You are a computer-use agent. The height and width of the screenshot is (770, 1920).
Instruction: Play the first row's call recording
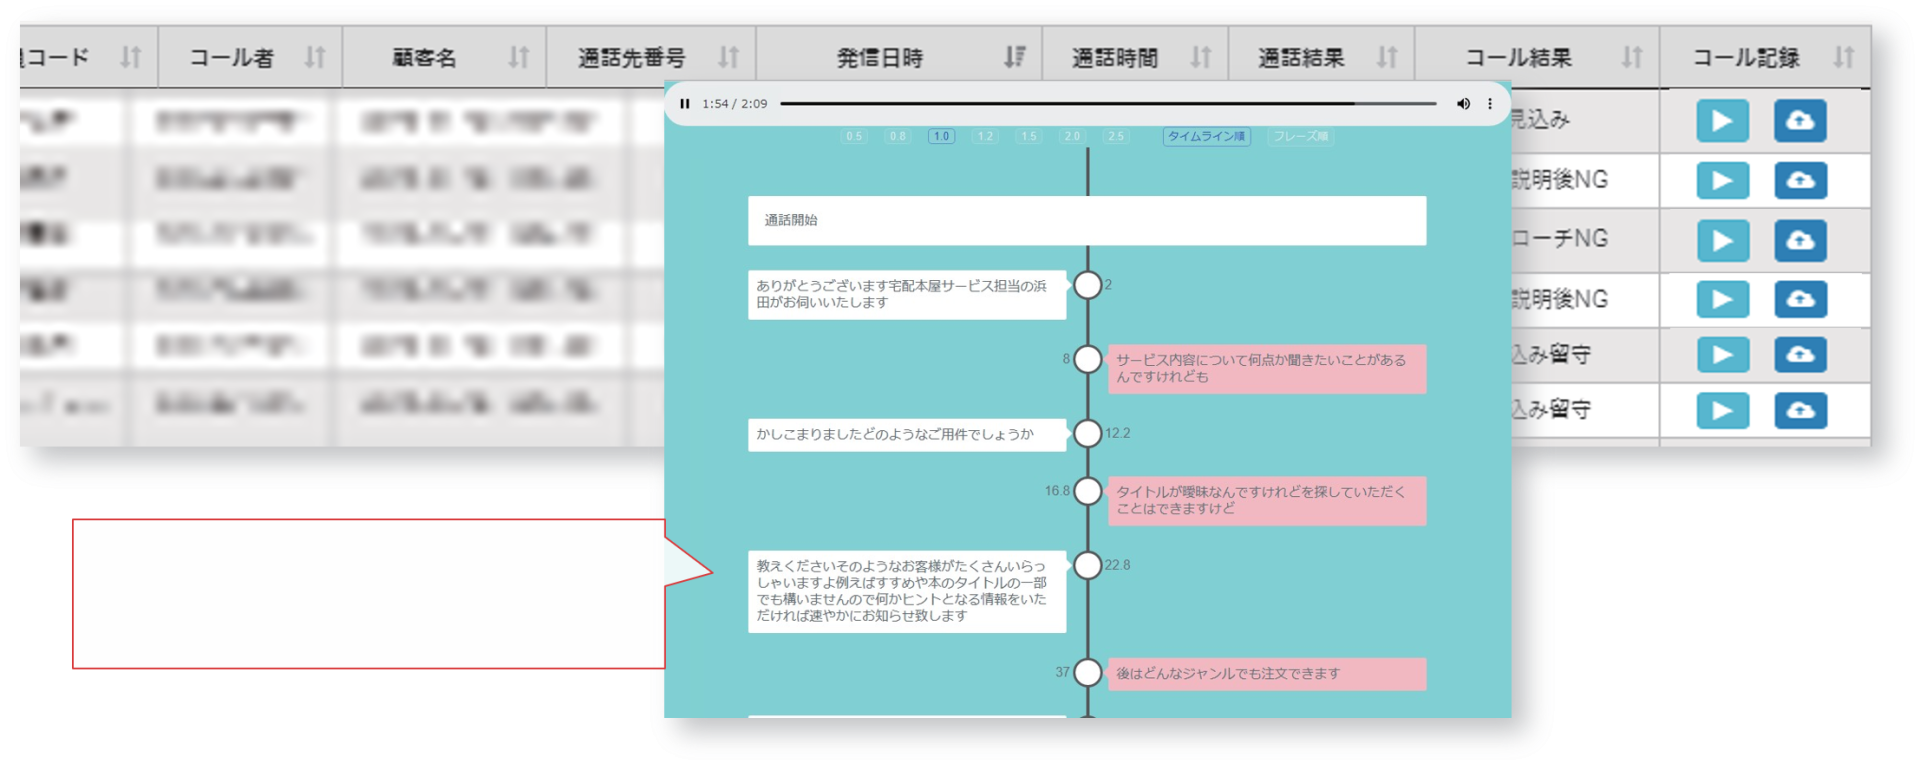click(1722, 121)
